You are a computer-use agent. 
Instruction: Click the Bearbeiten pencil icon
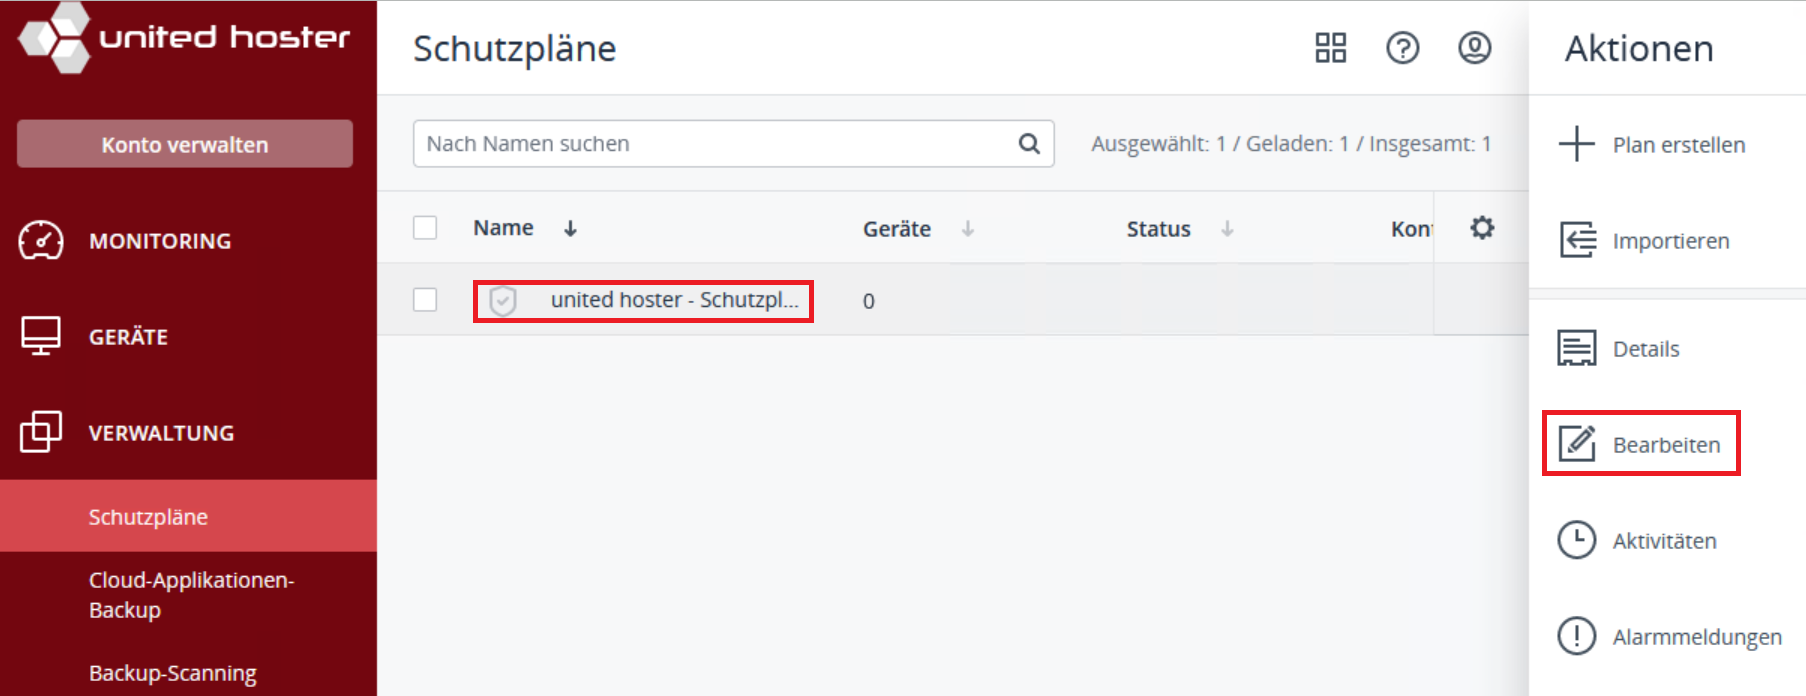click(1577, 443)
